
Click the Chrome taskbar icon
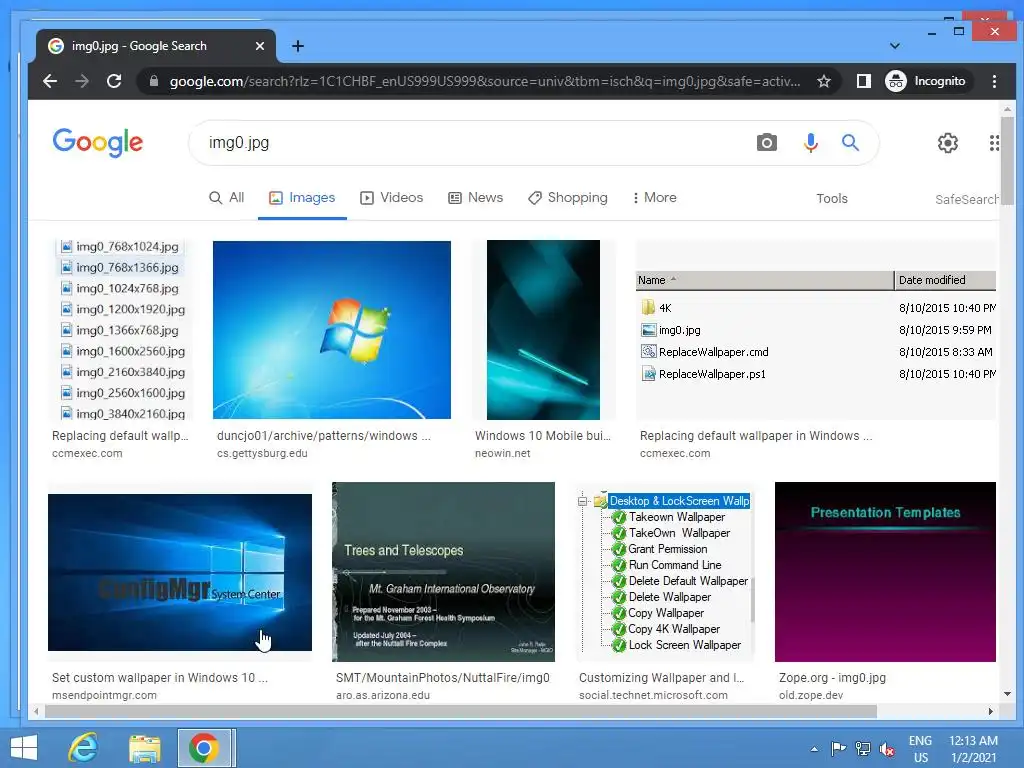tap(204, 748)
